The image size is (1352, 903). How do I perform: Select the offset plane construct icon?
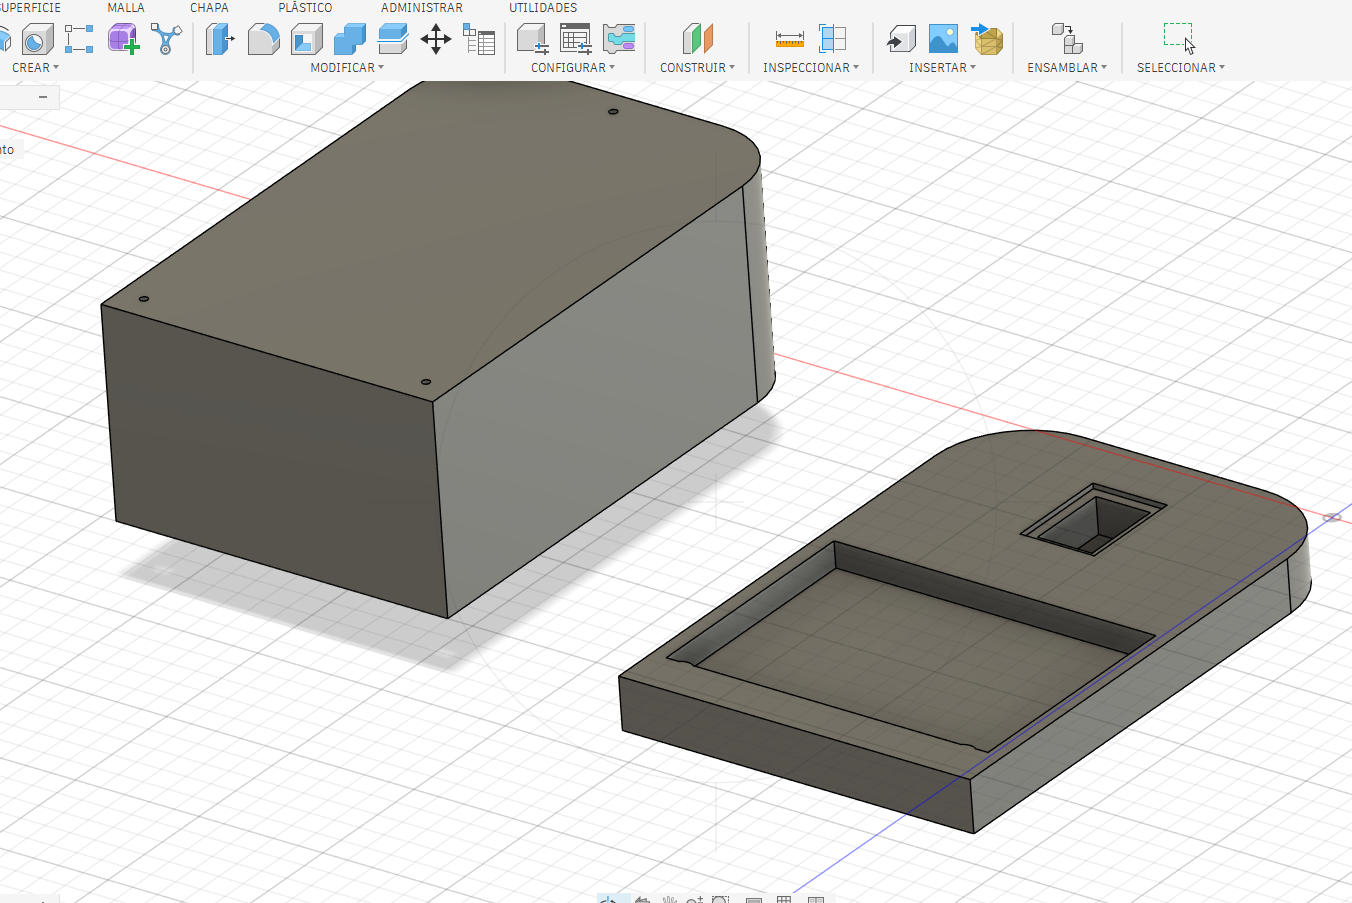(x=698, y=40)
